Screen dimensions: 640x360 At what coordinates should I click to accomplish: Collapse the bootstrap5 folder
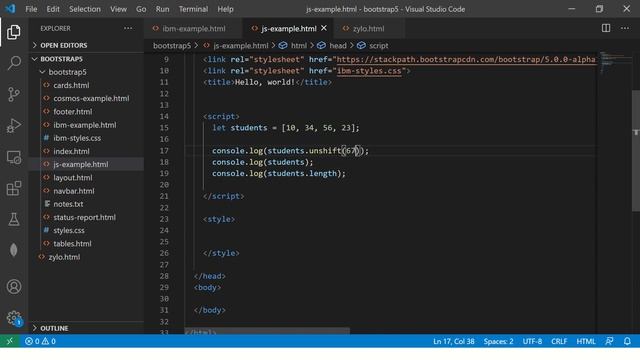click(x=67, y=72)
